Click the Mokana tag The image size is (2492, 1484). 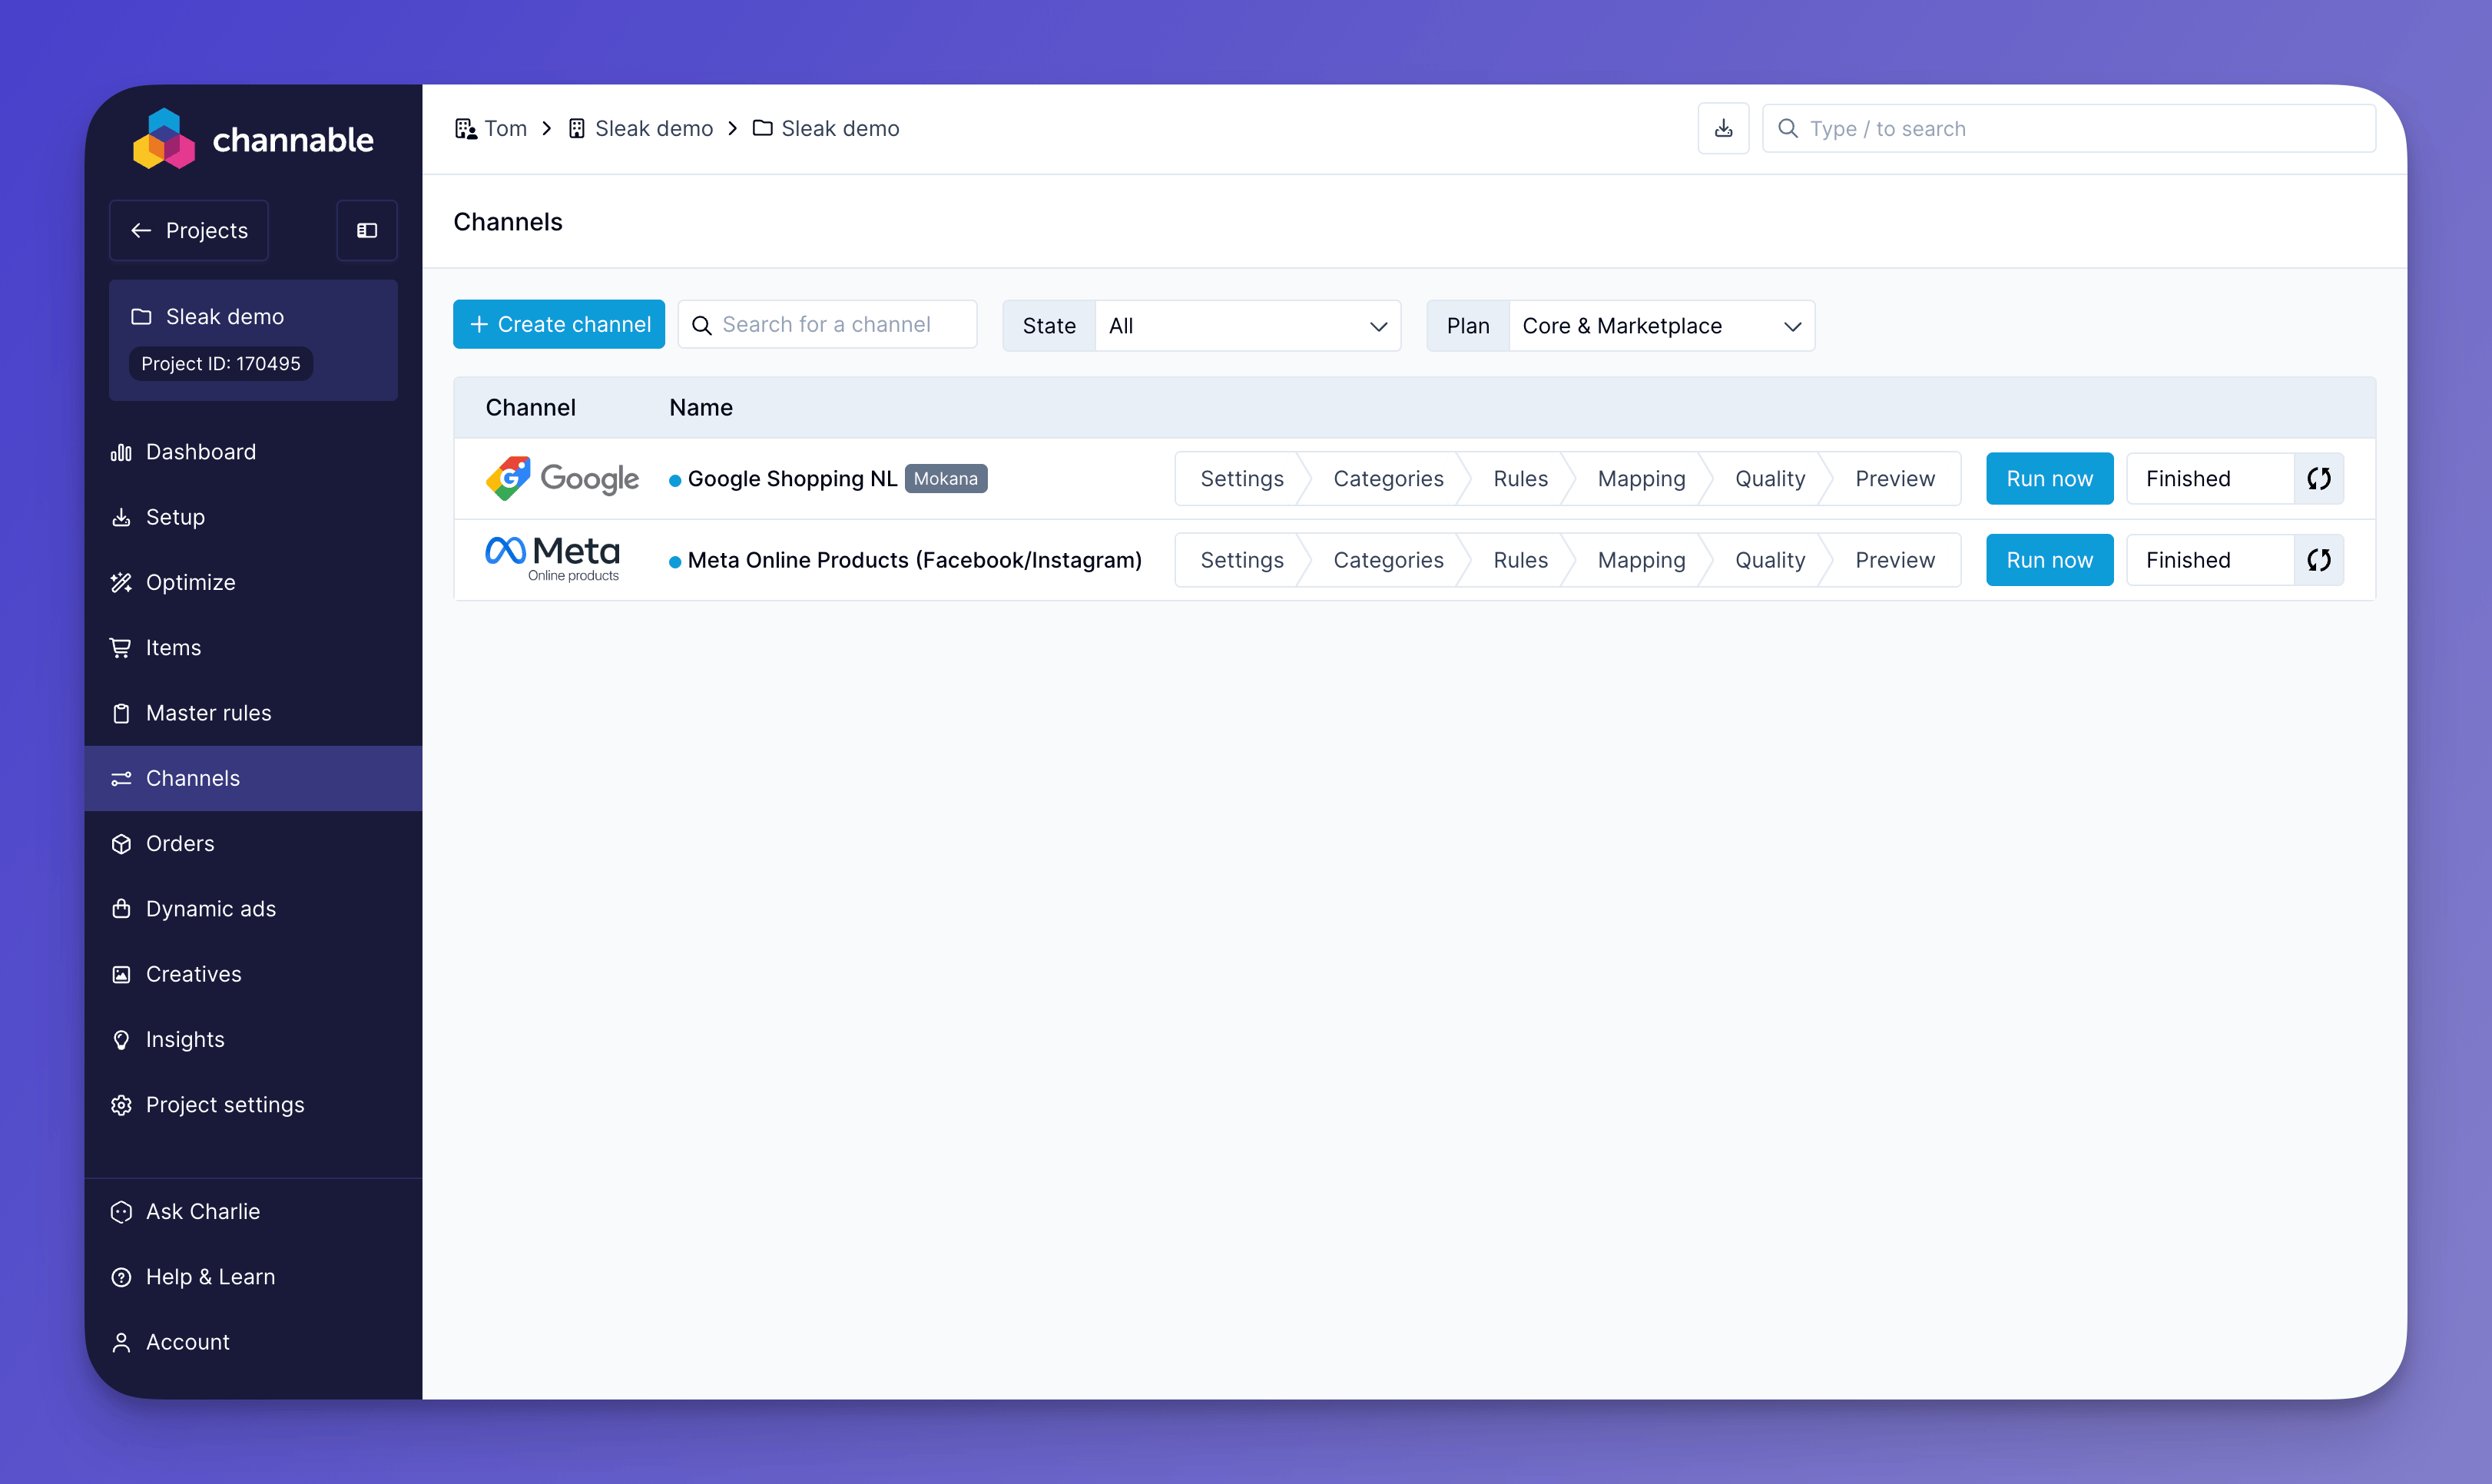[945, 478]
